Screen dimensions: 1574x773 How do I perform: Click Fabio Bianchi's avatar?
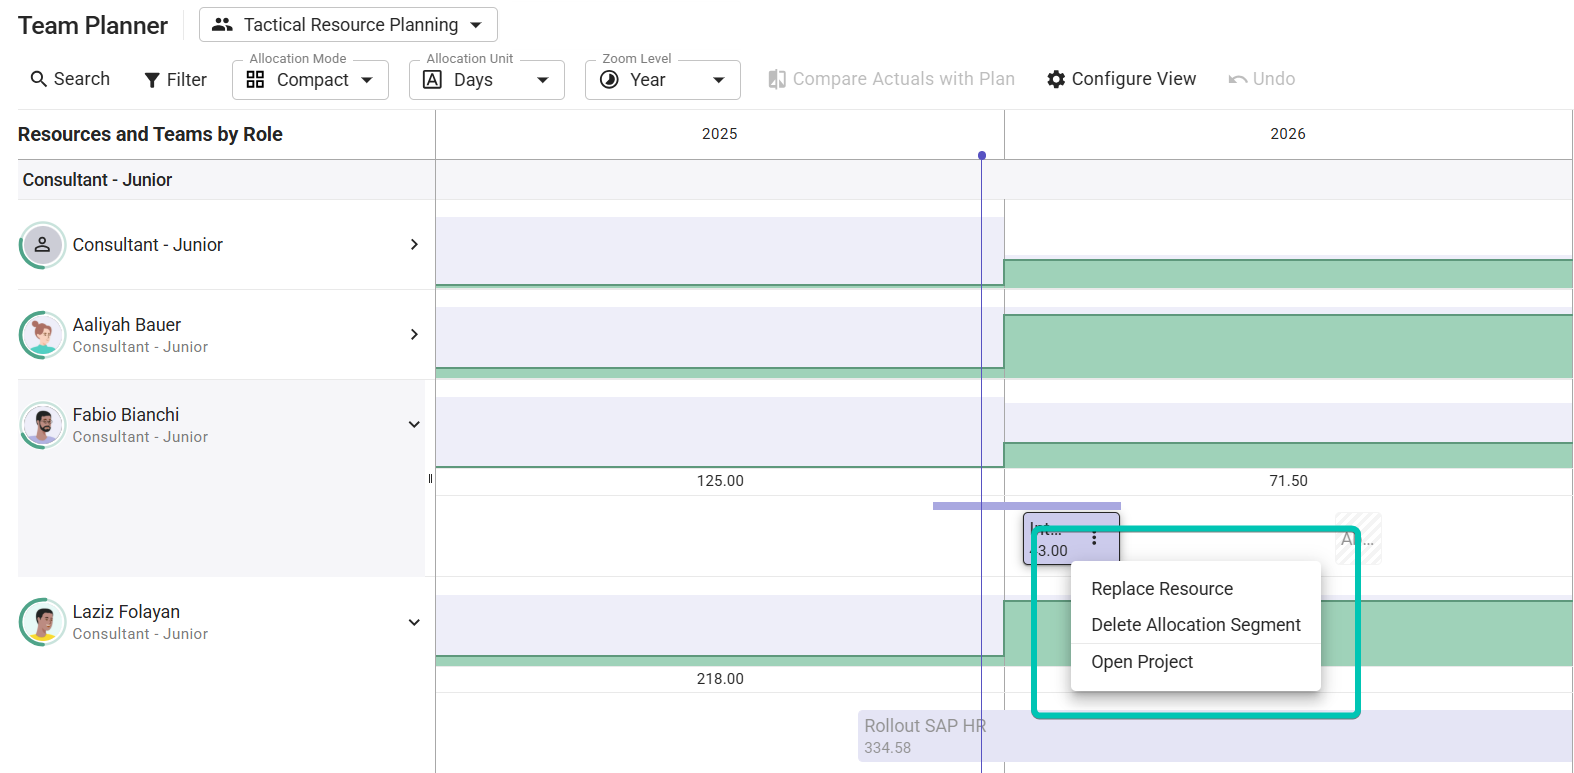point(42,425)
